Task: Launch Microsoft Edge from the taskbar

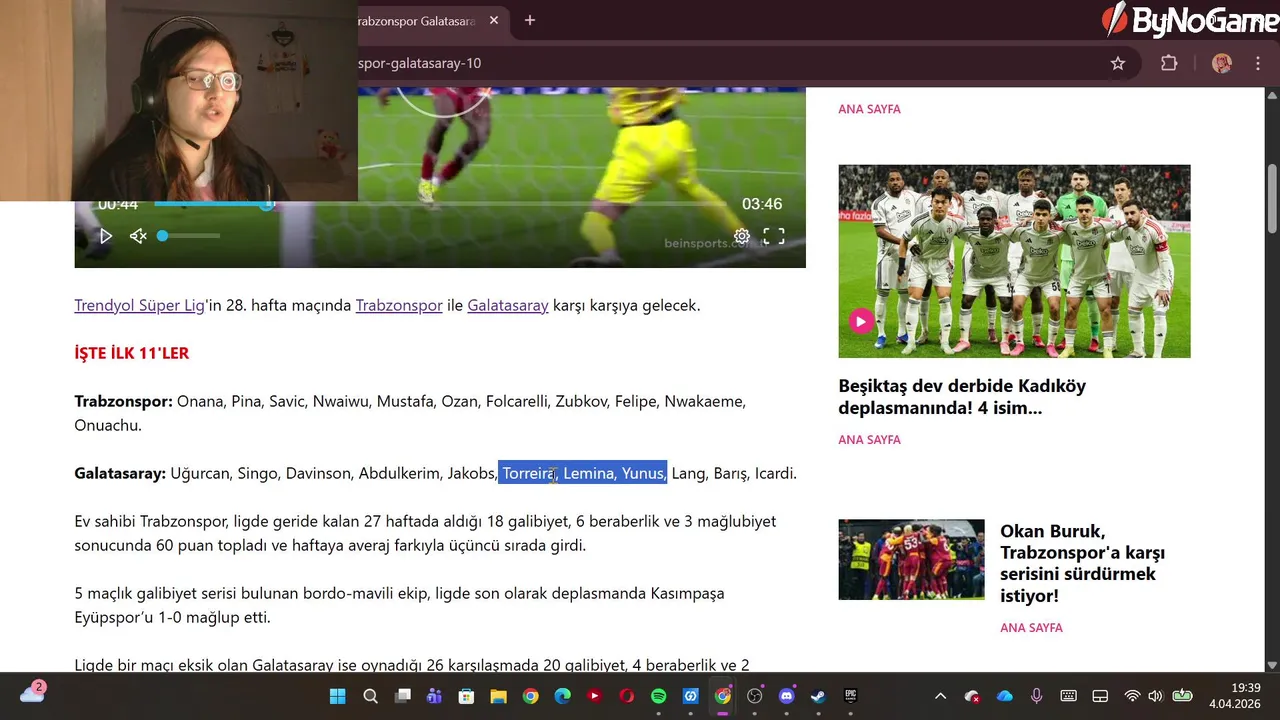Action: click(x=562, y=696)
